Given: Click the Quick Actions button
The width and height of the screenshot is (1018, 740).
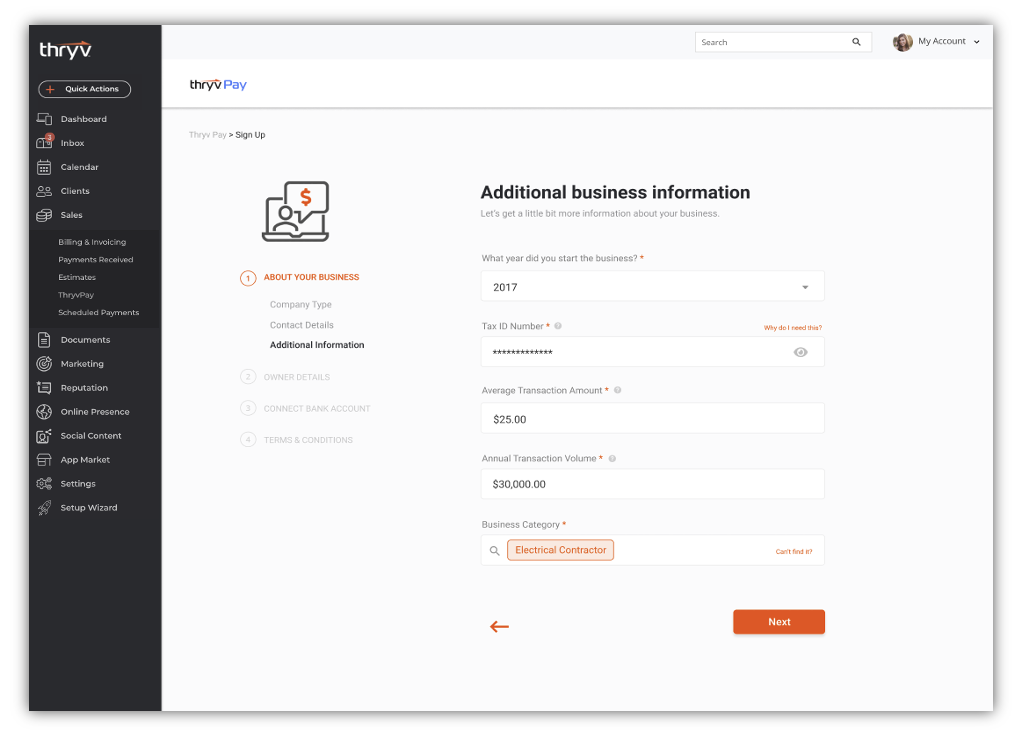Looking at the screenshot, I should pos(84,89).
